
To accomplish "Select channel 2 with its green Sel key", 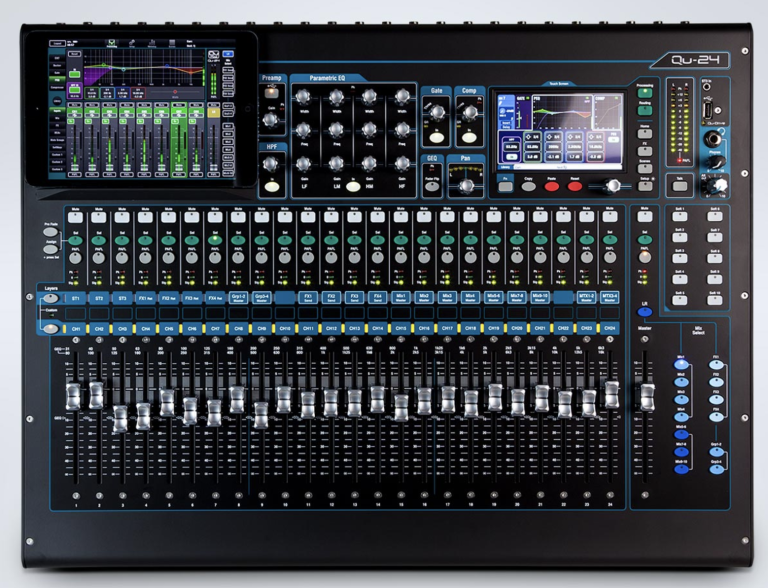I will tap(98, 241).
